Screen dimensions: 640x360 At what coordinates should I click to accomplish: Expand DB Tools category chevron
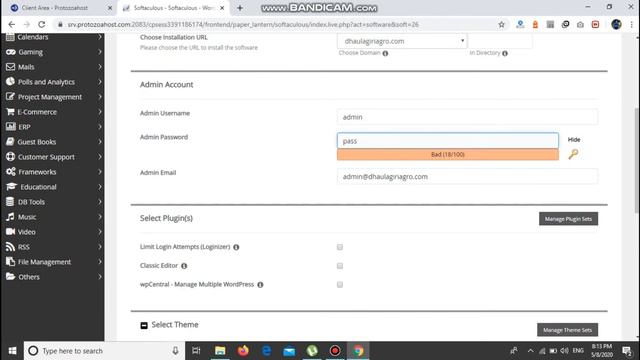click(100, 202)
